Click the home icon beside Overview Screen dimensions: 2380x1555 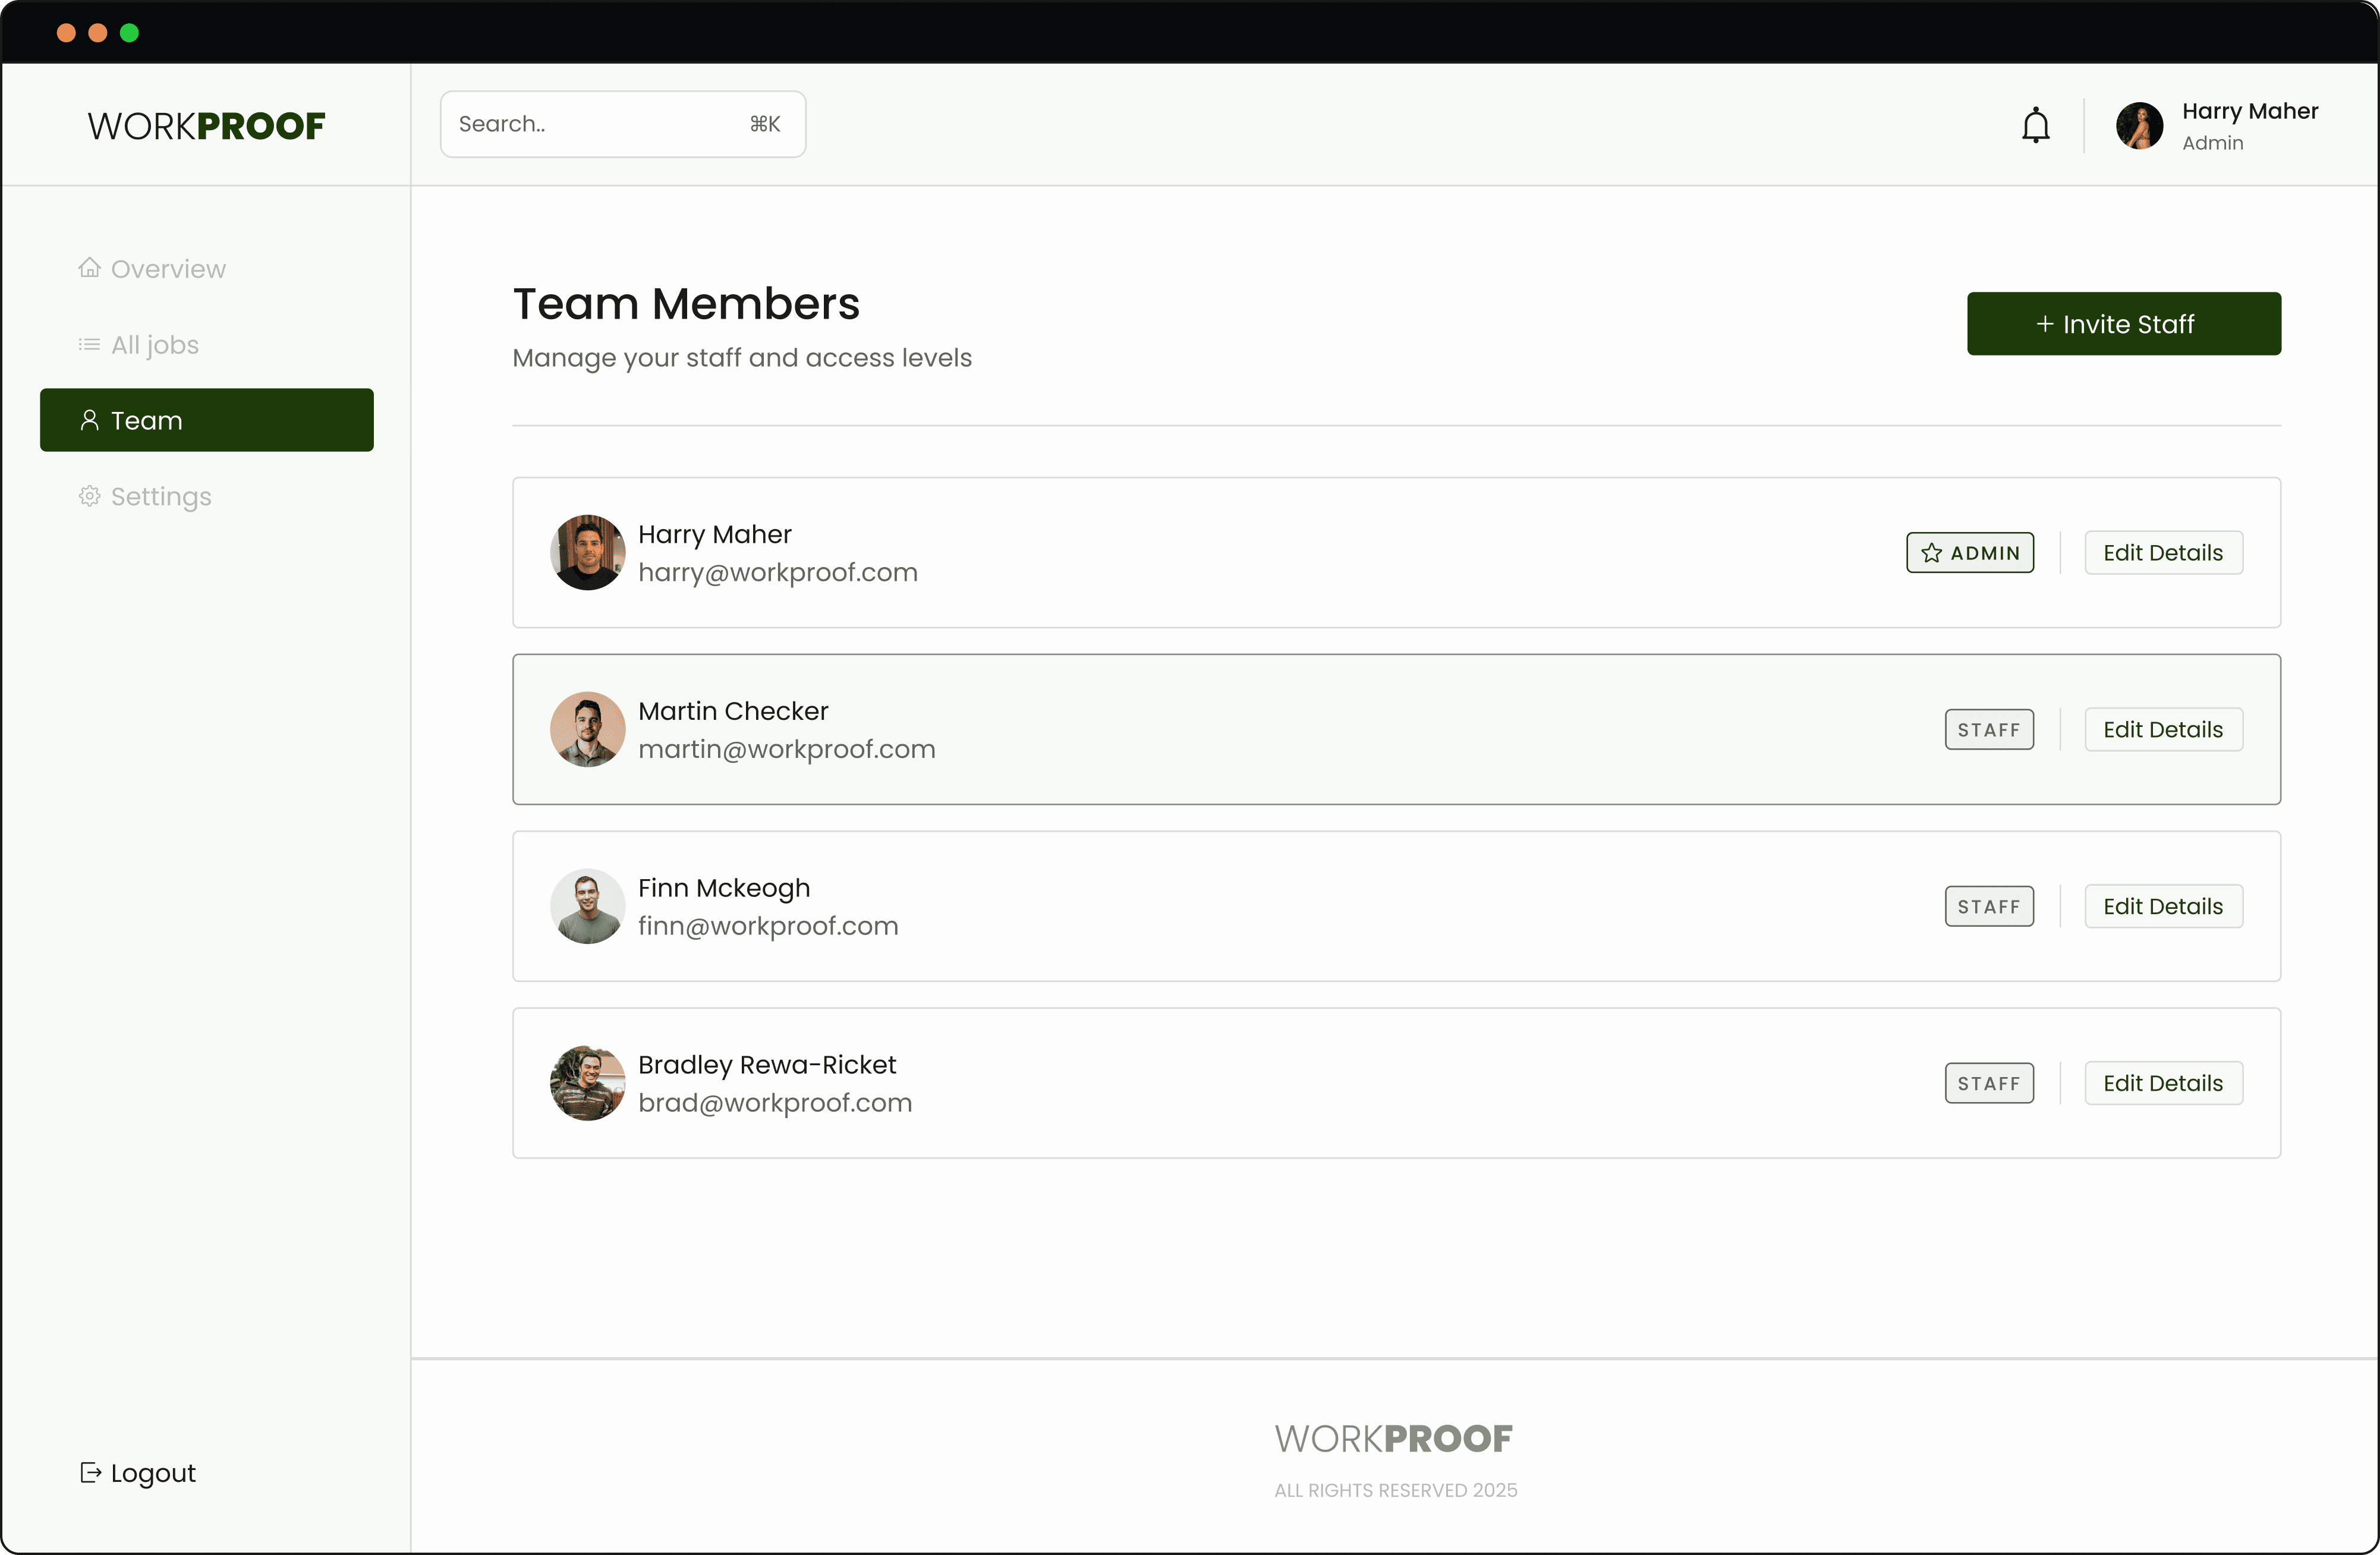point(89,268)
